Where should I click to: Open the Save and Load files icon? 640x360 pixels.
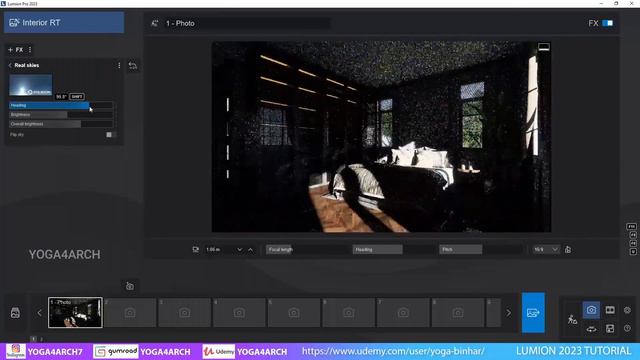610,329
